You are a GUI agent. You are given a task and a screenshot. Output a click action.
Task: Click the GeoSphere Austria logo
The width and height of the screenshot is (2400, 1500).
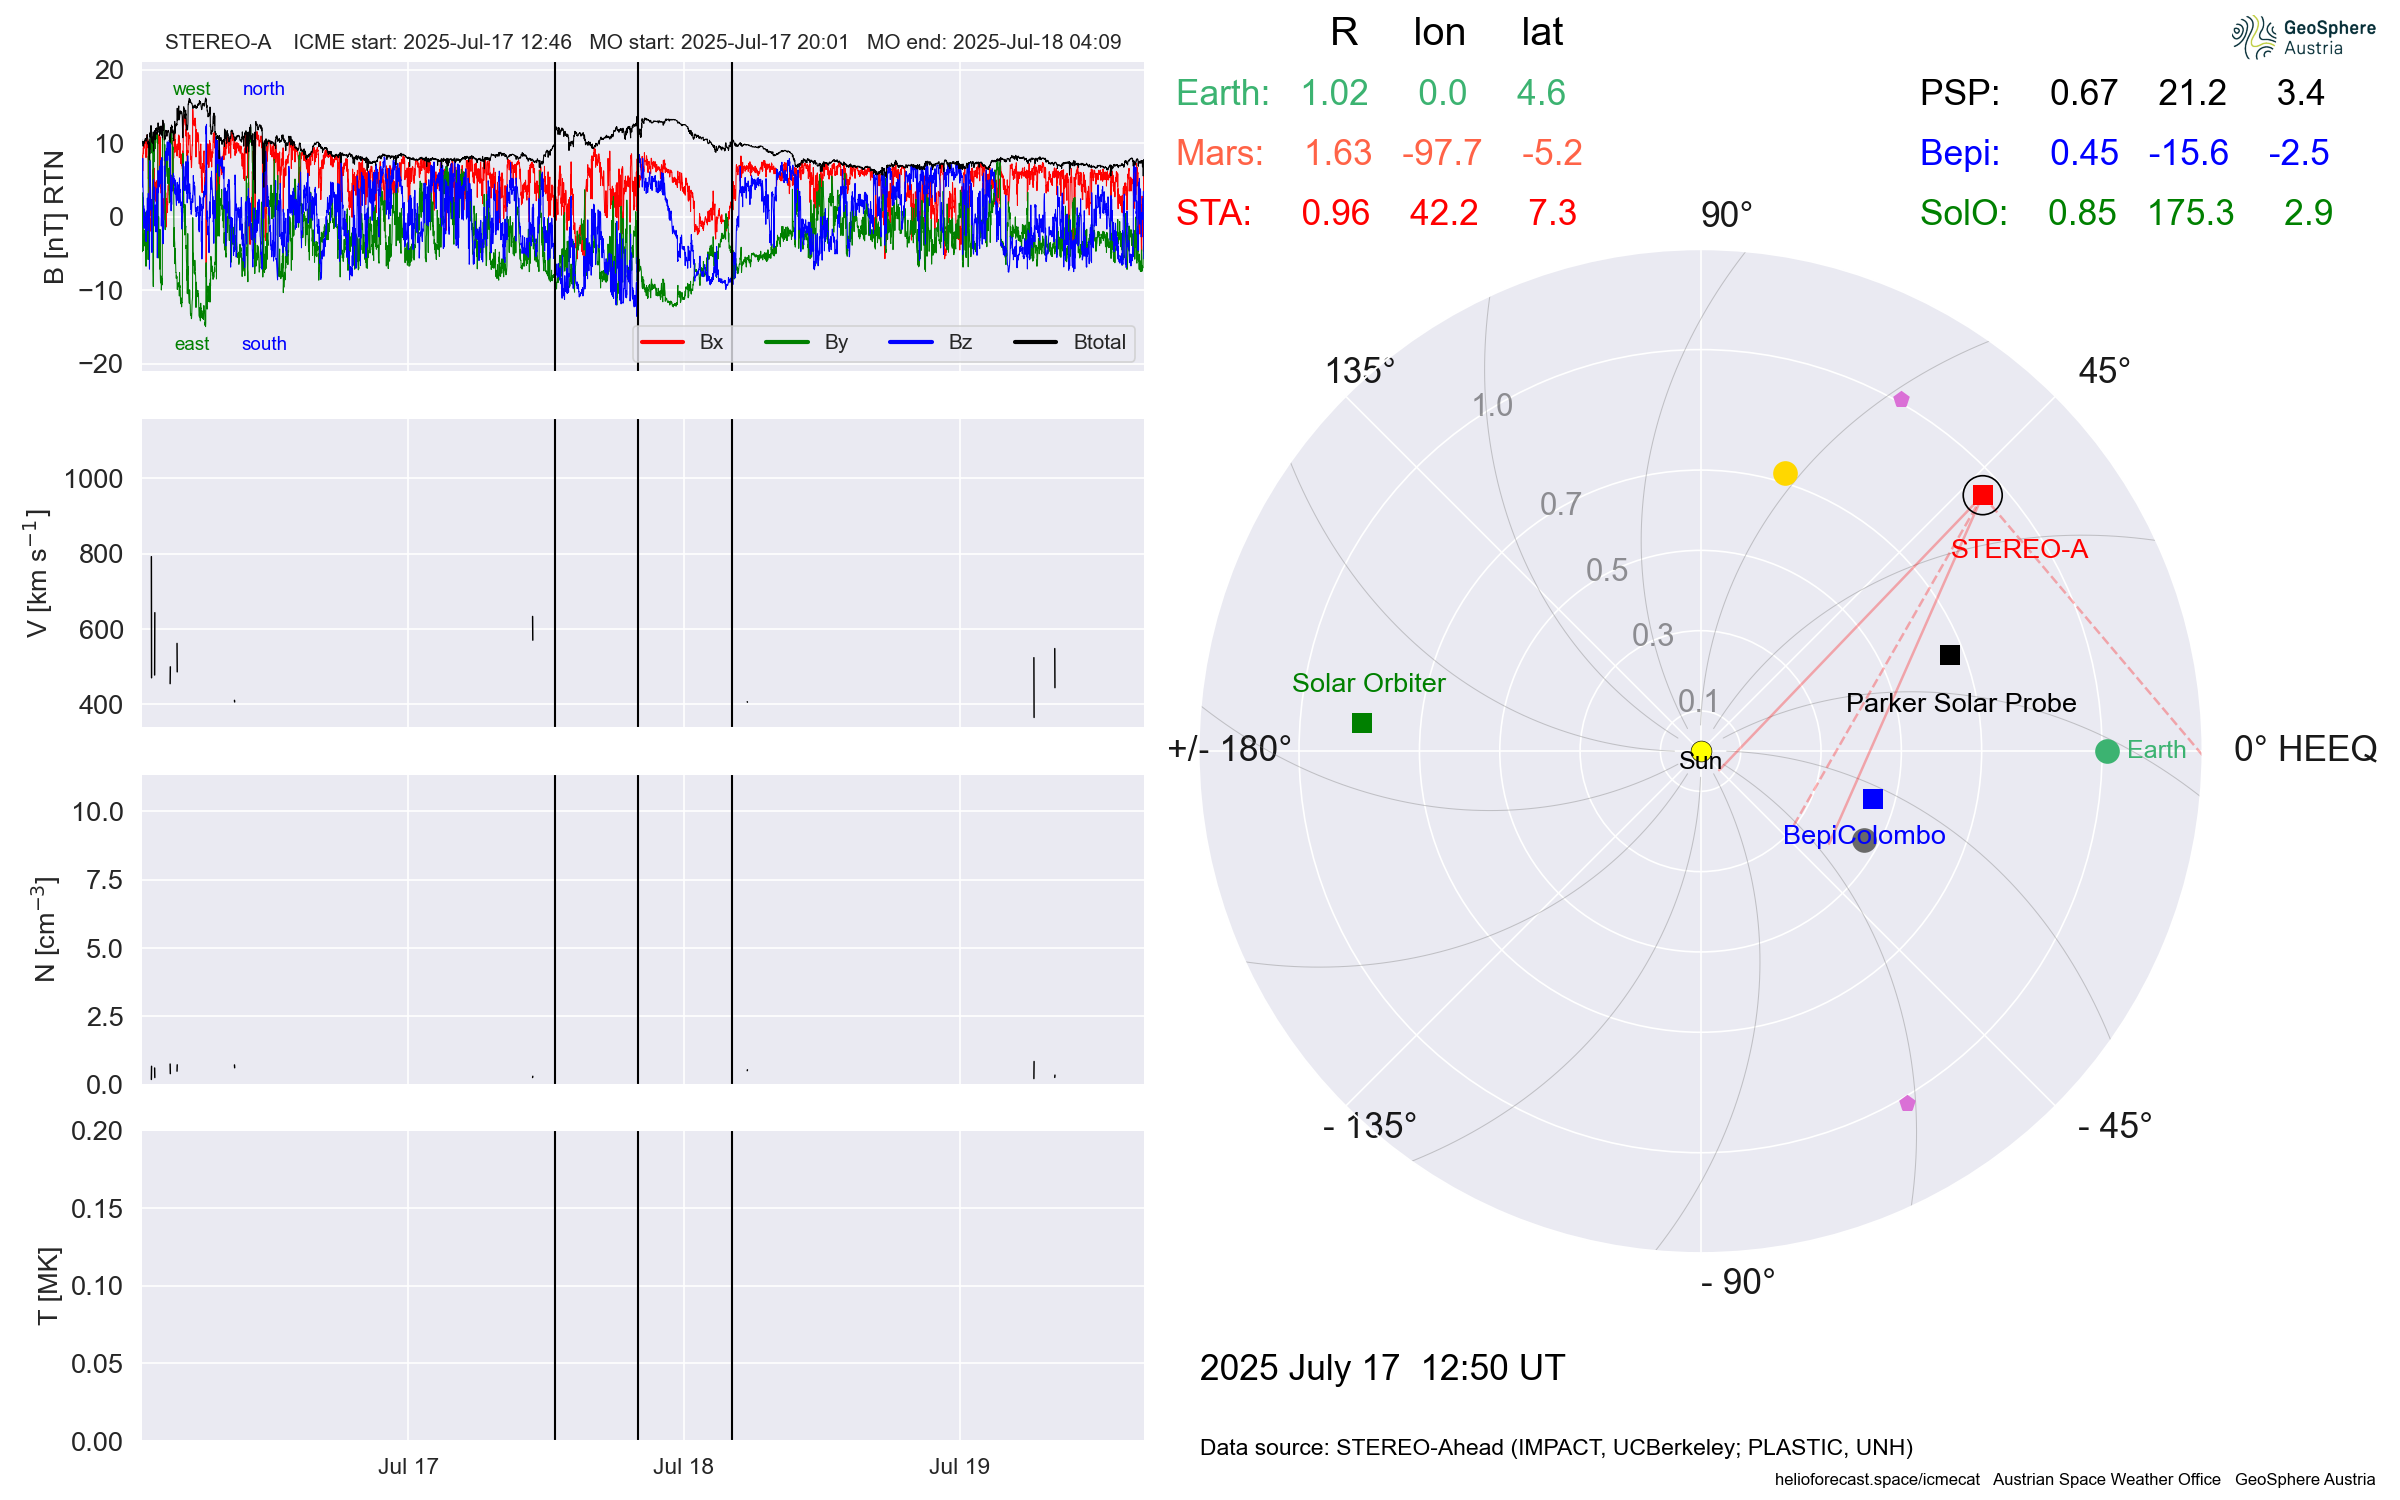pos(2302,38)
